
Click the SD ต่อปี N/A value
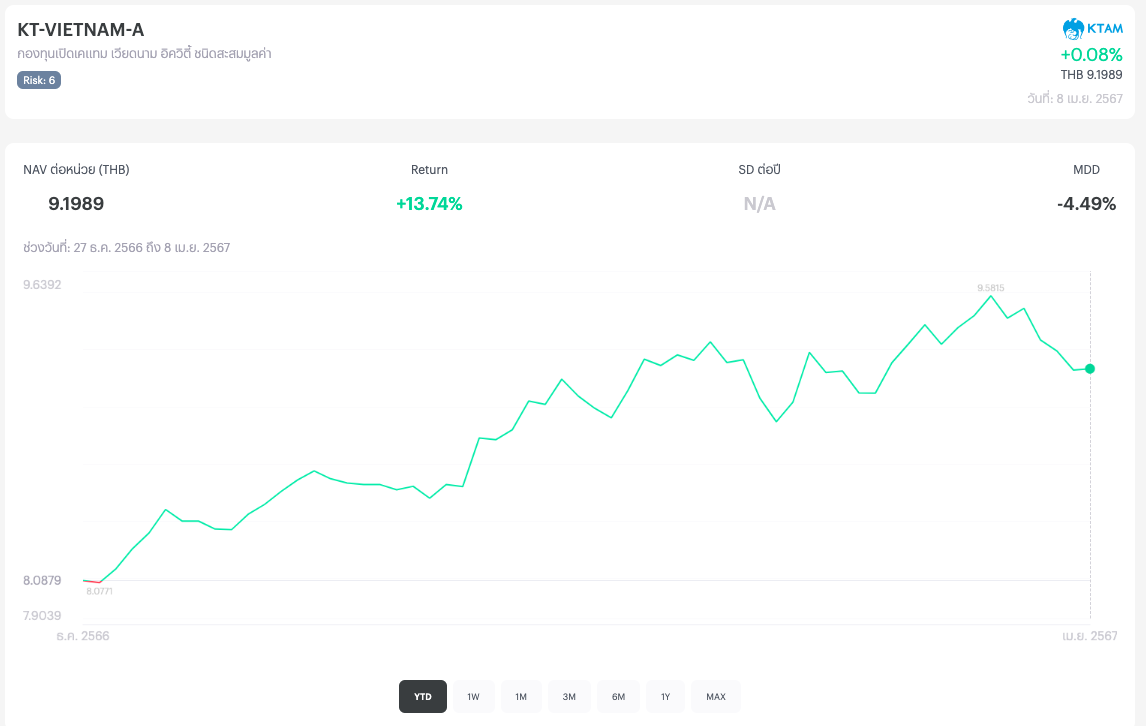759,204
